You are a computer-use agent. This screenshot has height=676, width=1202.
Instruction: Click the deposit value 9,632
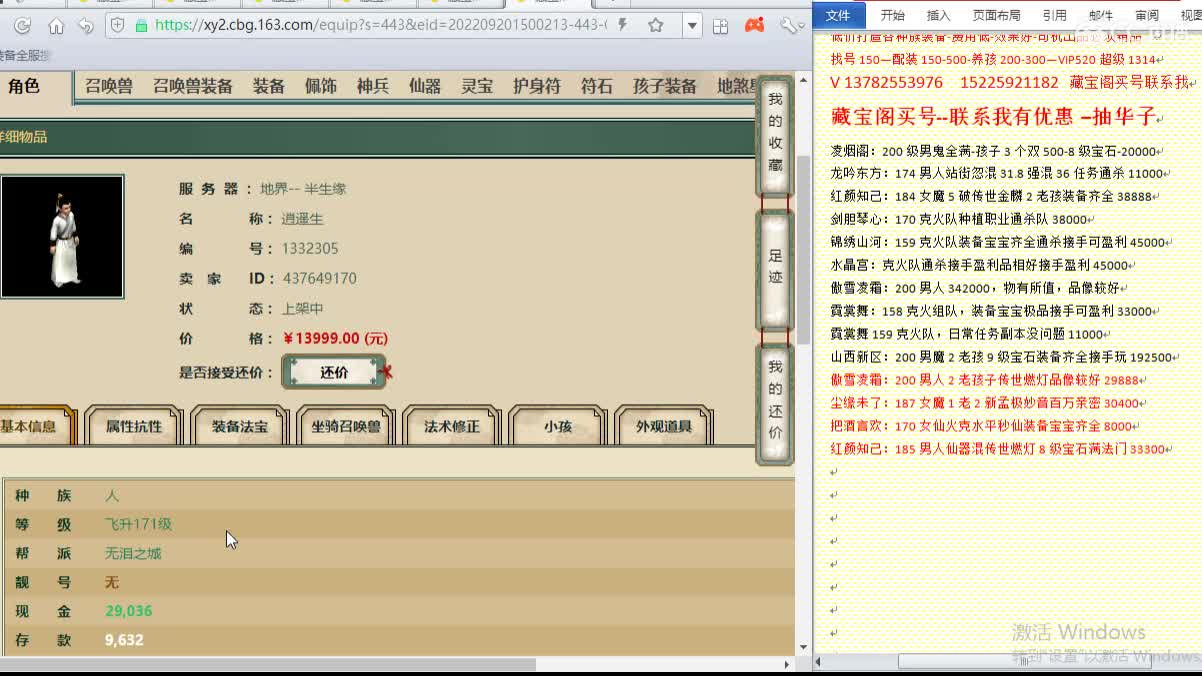click(124, 640)
